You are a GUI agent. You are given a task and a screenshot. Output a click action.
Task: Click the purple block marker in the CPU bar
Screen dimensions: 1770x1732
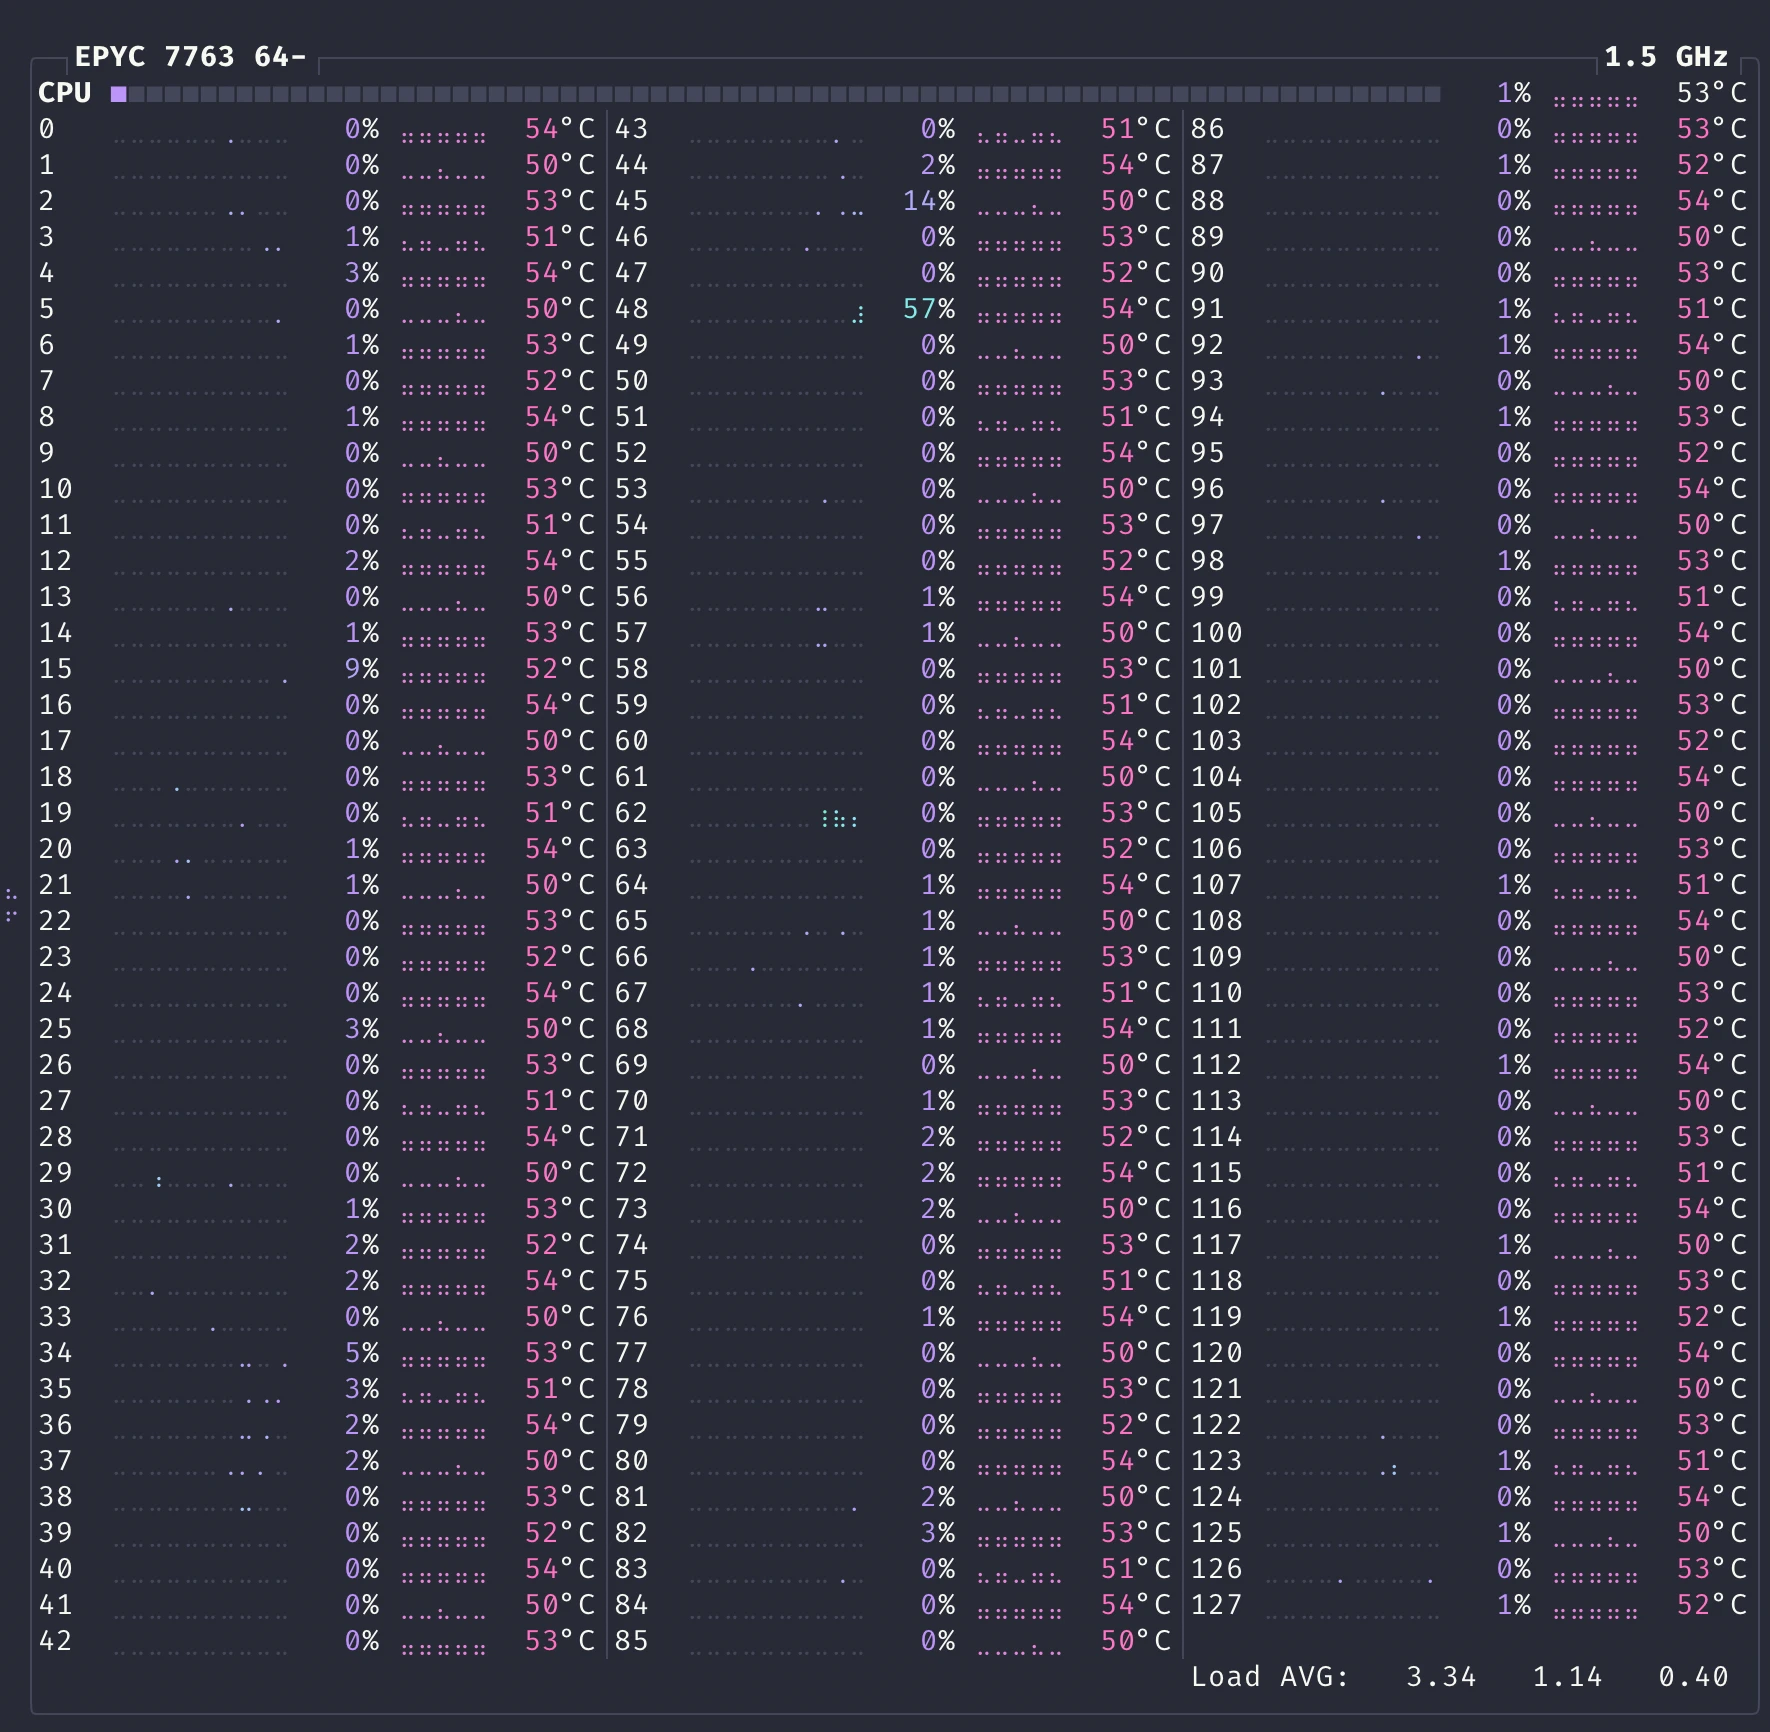119,93
